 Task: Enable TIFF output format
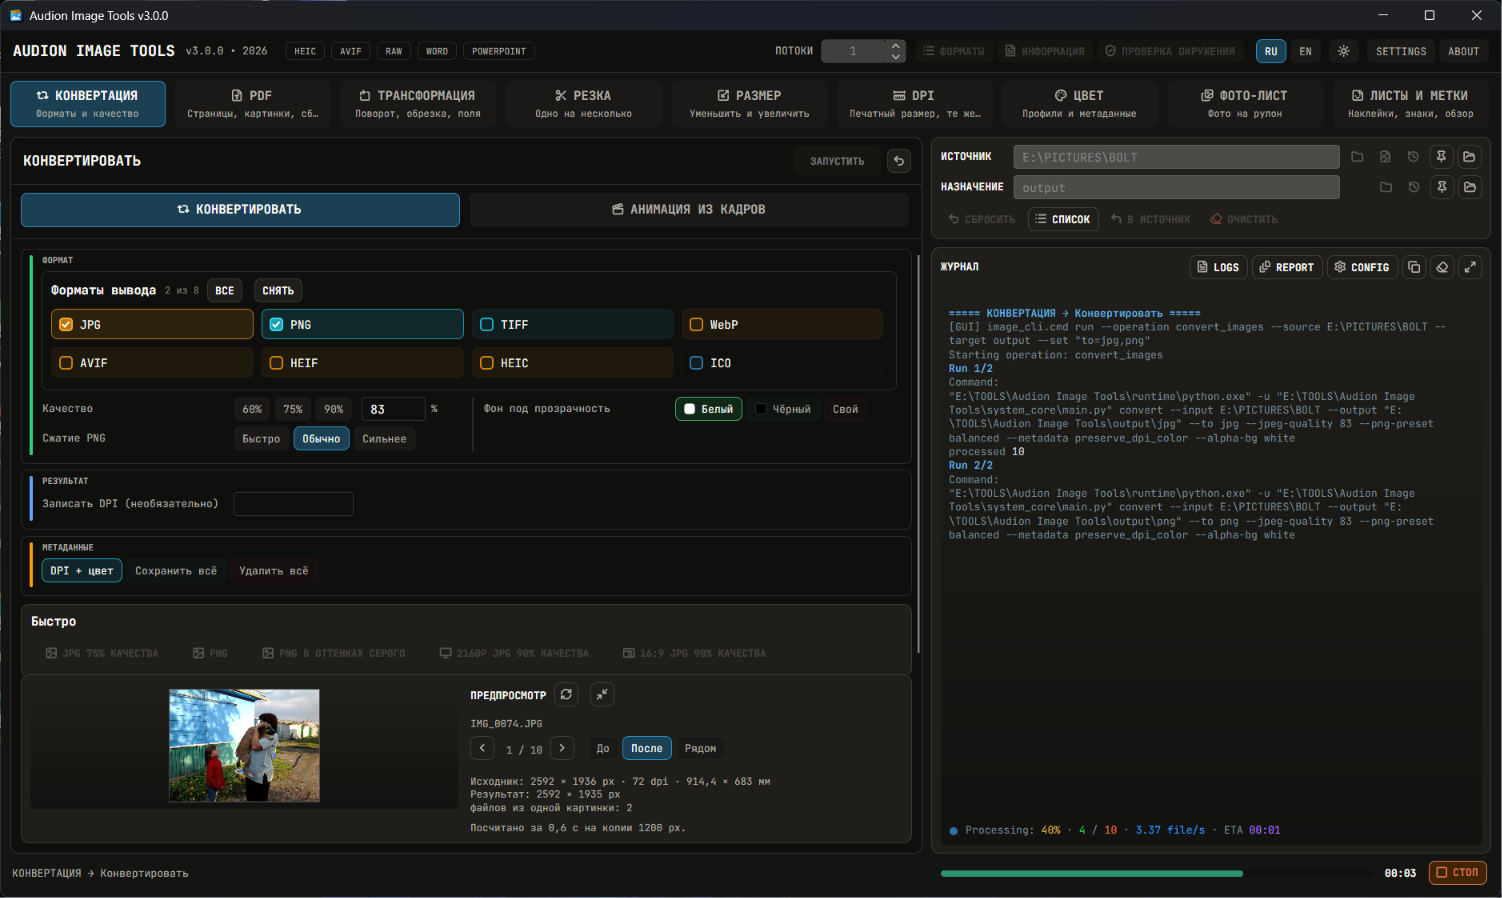click(x=572, y=324)
